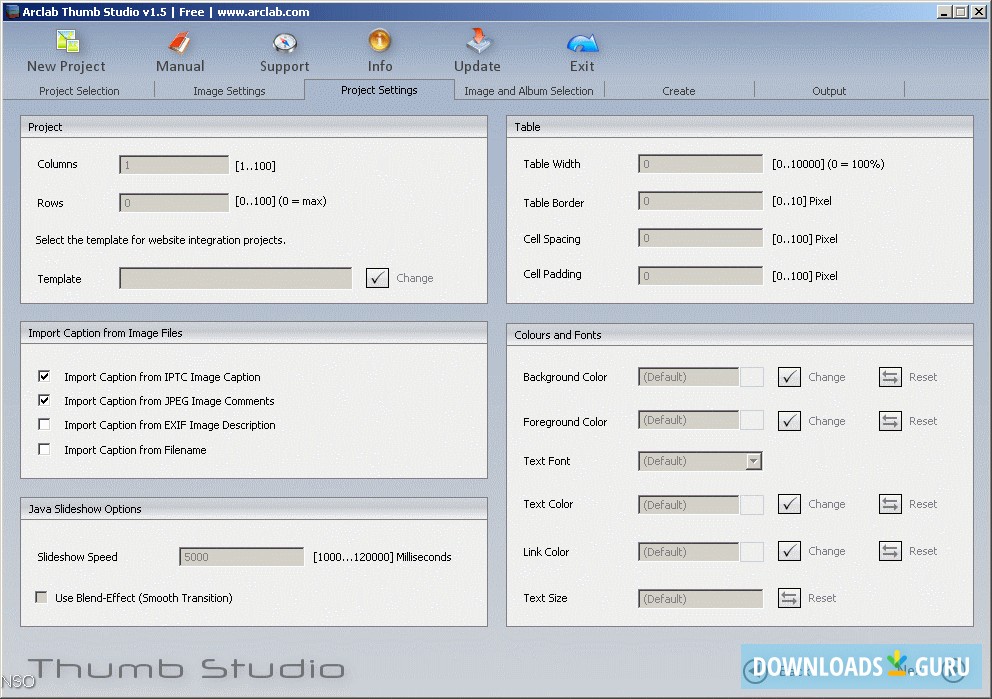This screenshot has width=992, height=699.
Task: Select the Project Settings tab
Action: pos(379,90)
